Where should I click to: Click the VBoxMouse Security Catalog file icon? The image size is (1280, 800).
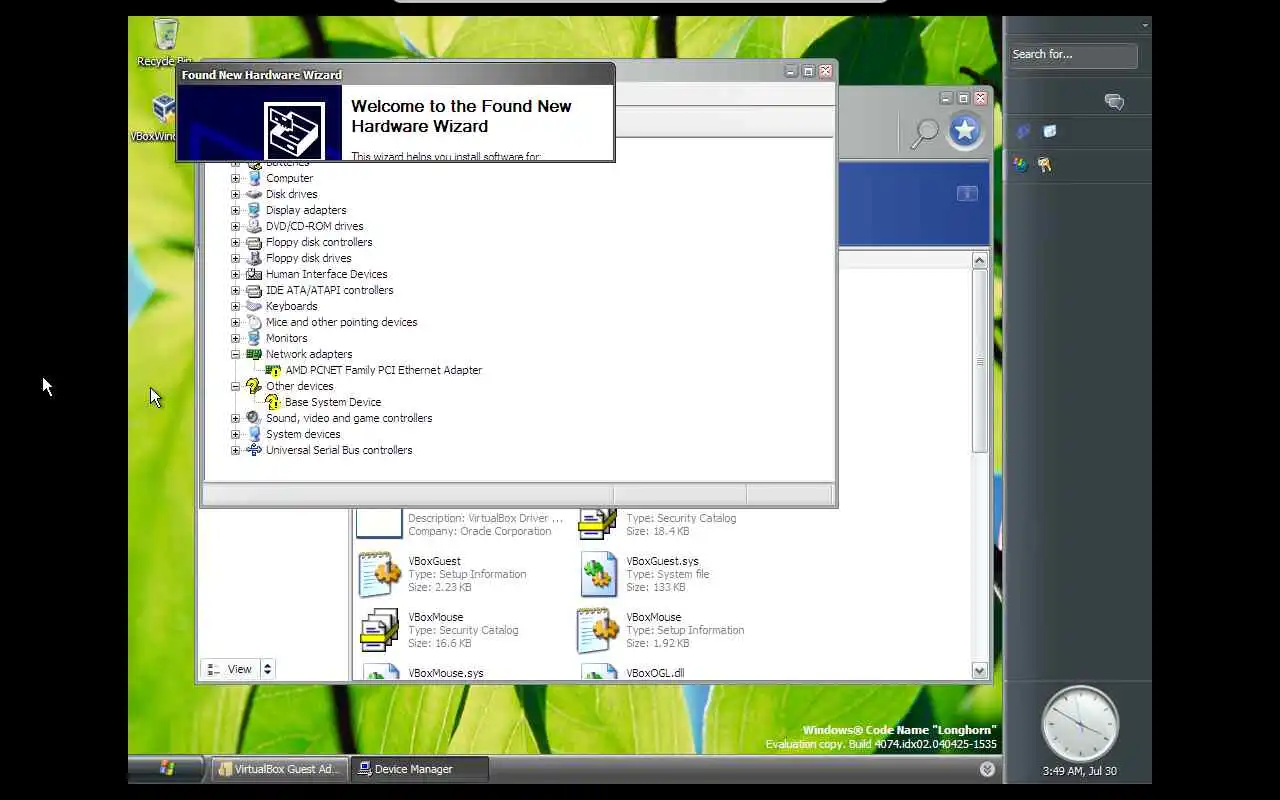[380, 630]
